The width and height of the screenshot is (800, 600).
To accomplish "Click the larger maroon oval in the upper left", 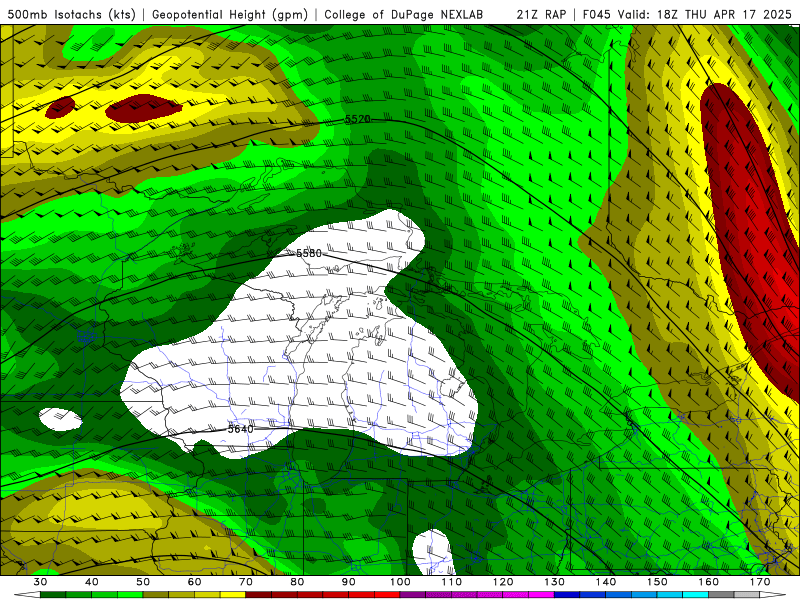I will tap(143, 108).
